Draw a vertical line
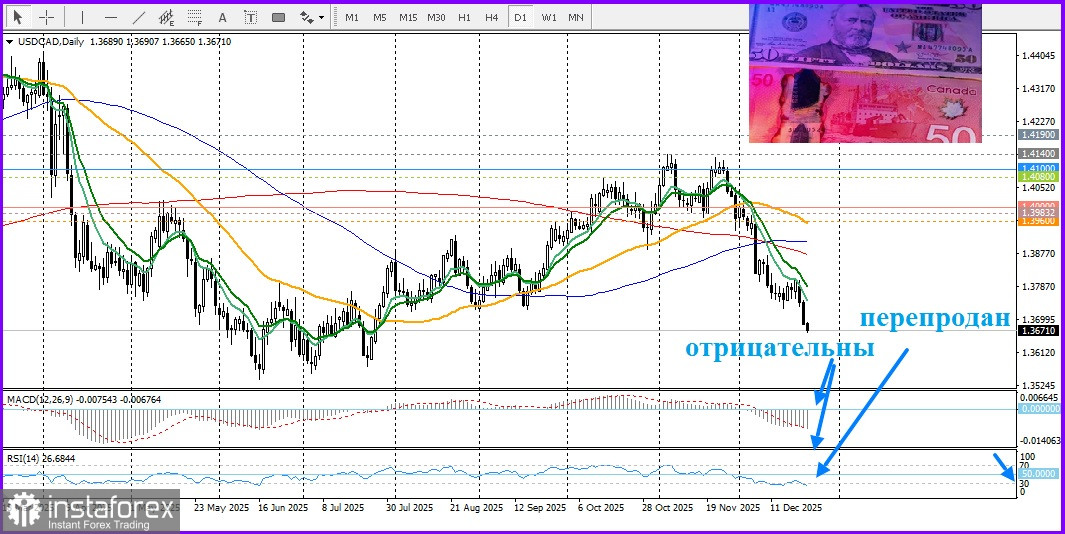1065x534 pixels. 82,17
